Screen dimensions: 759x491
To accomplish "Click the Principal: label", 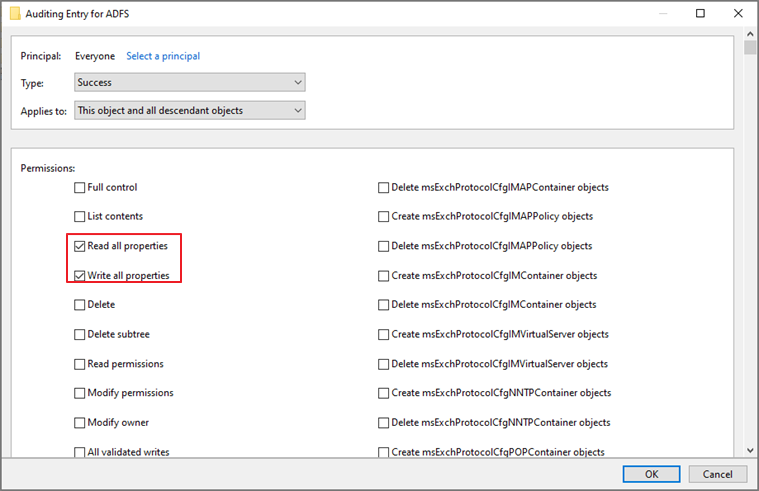I will tap(41, 56).
